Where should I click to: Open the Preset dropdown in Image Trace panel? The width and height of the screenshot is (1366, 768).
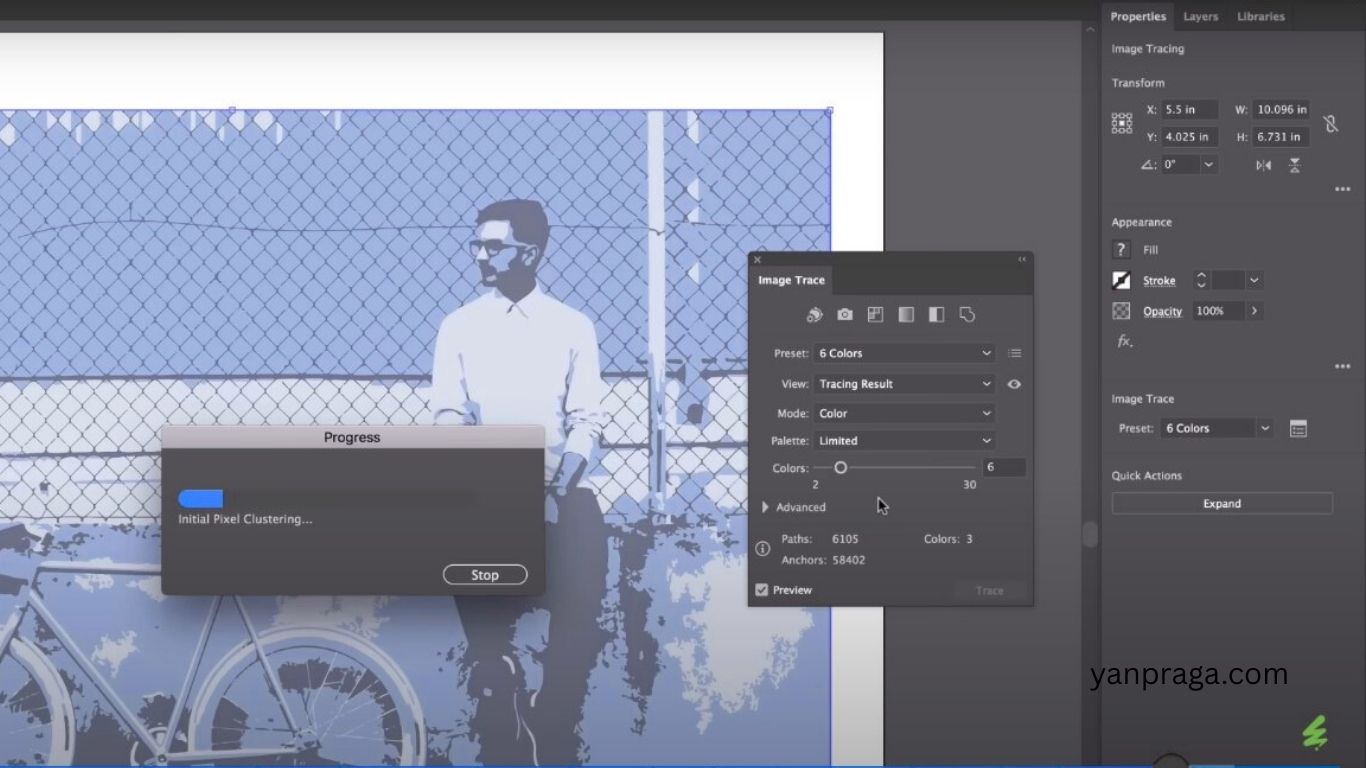tap(904, 353)
